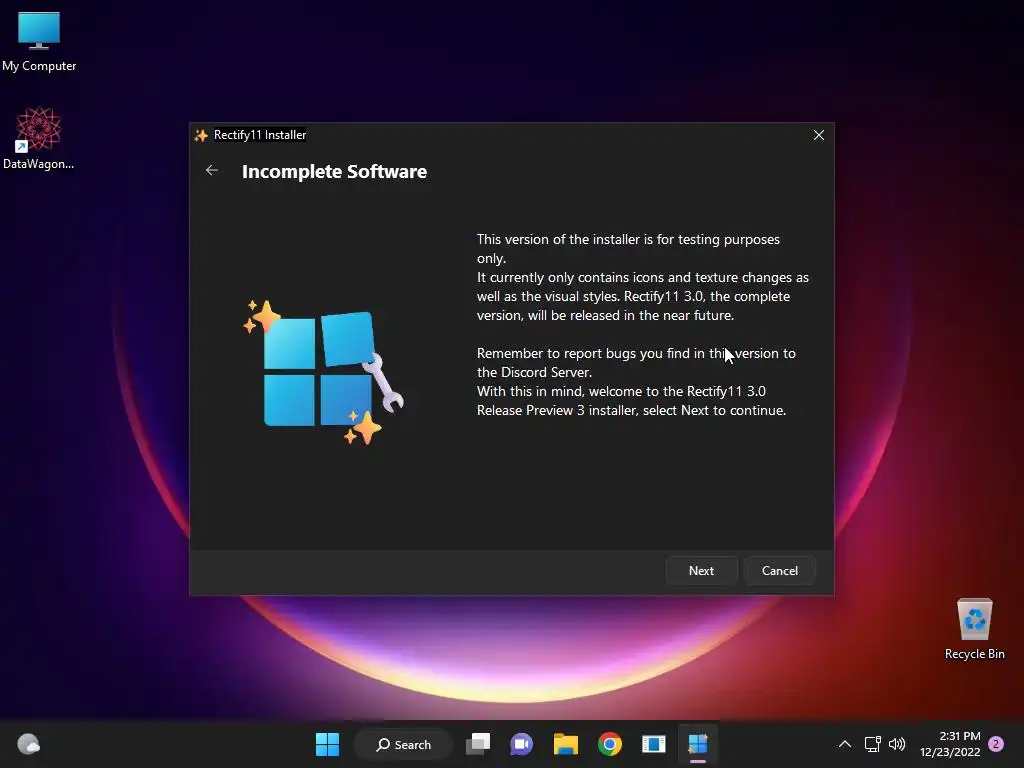This screenshot has width=1024, height=768.
Task: Open notifications badge showing 2
Action: (x=996, y=744)
